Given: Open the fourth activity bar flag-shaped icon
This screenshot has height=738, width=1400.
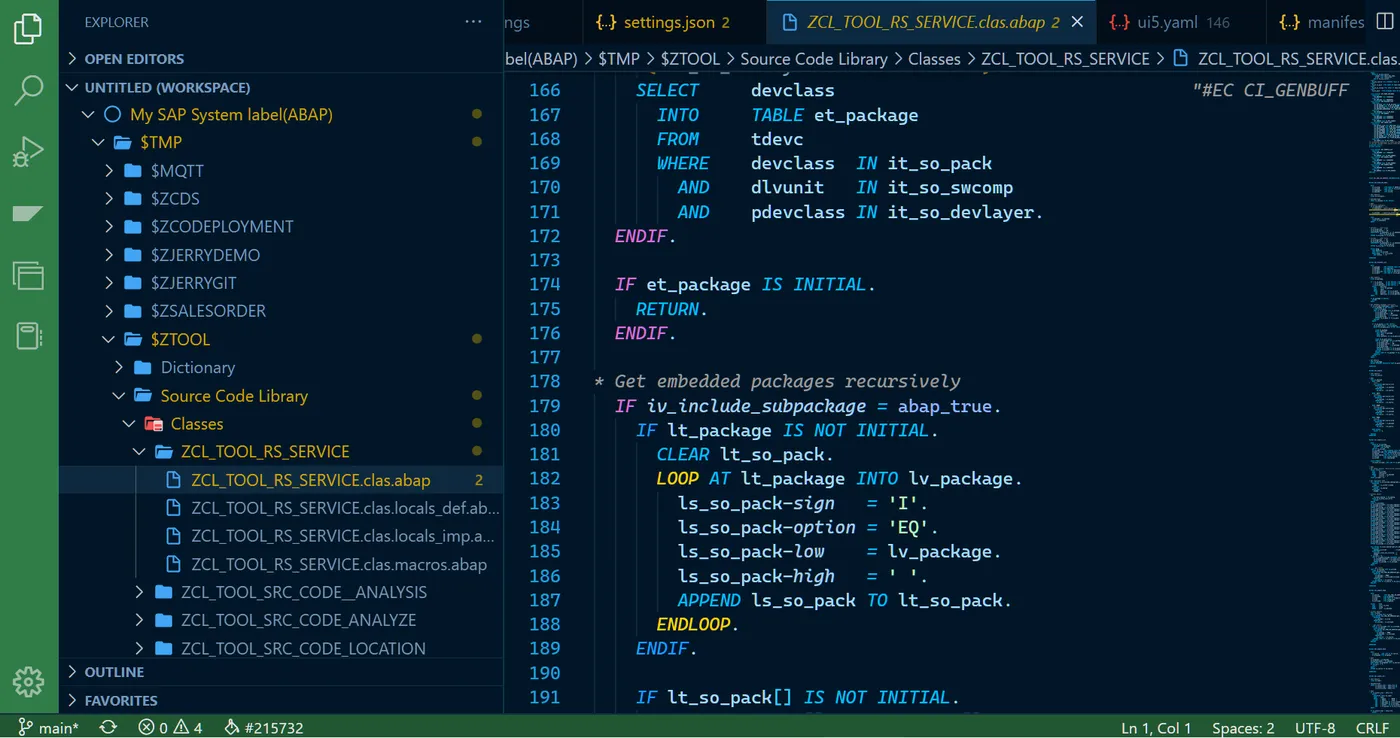Looking at the screenshot, I should click(28, 213).
